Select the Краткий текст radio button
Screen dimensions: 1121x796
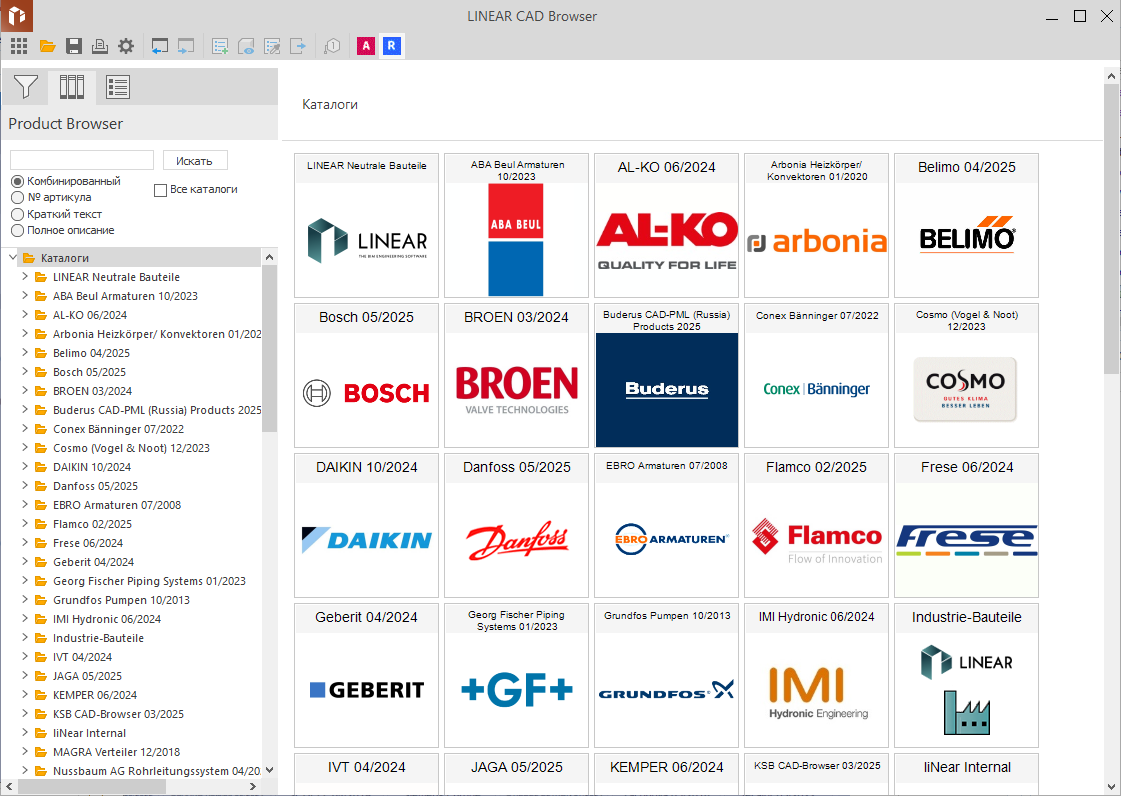(x=18, y=215)
